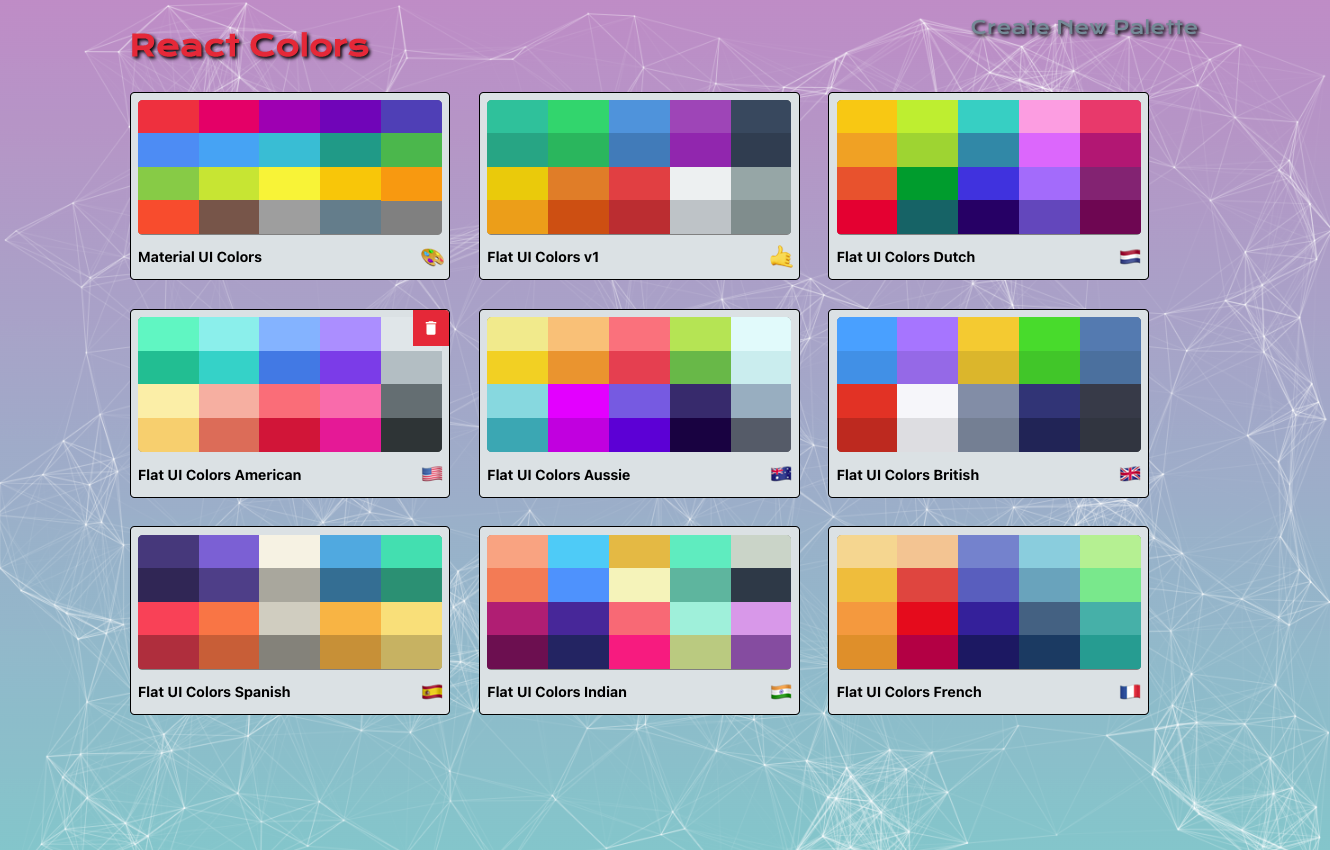Click the trash delete icon on Flat UI Colors American

click(431, 327)
